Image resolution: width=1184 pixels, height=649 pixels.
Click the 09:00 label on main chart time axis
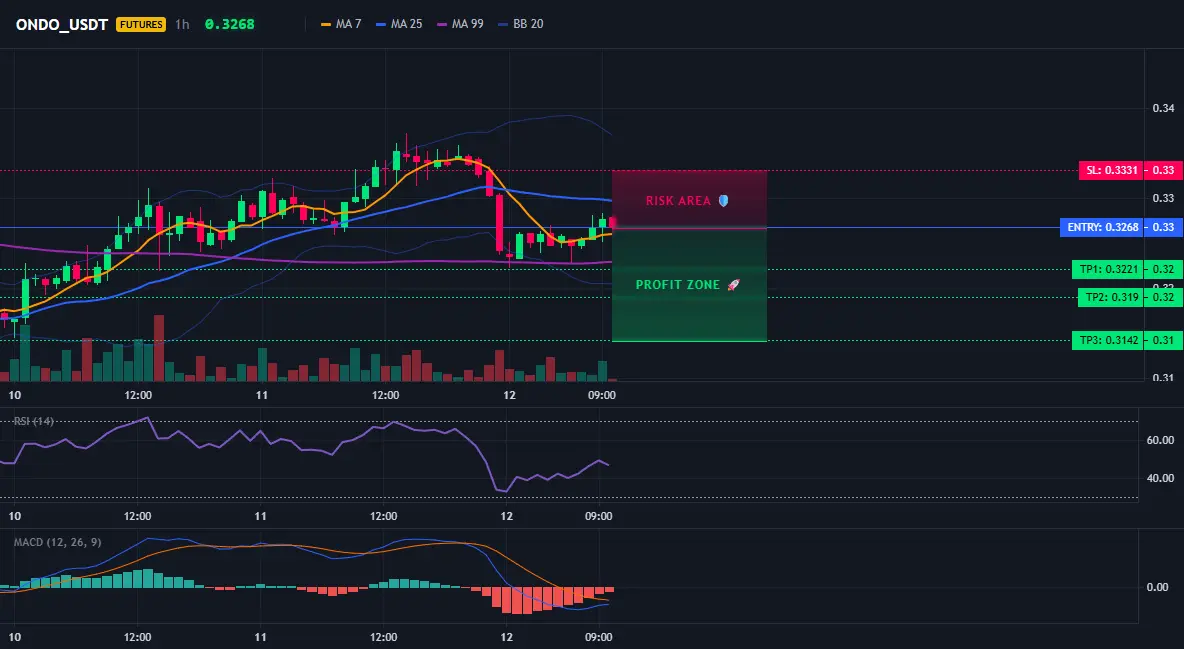pyautogui.click(x=601, y=395)
